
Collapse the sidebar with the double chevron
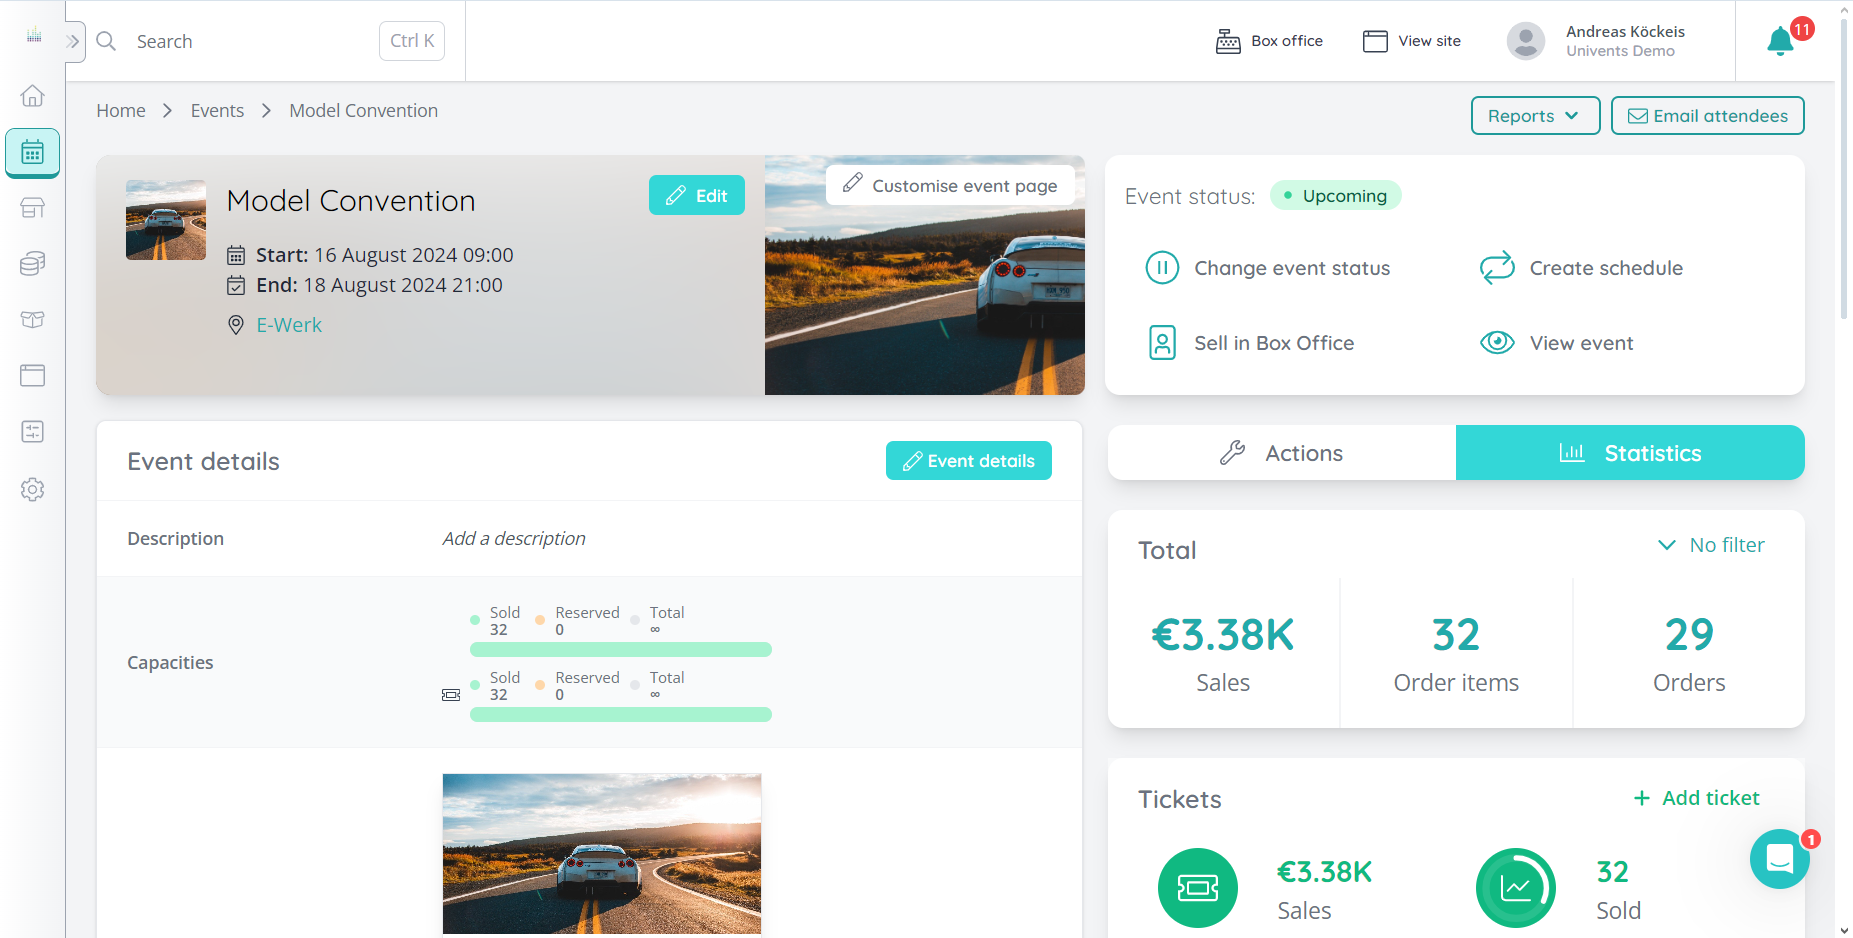pyautogui.click(x=72, y=41)
